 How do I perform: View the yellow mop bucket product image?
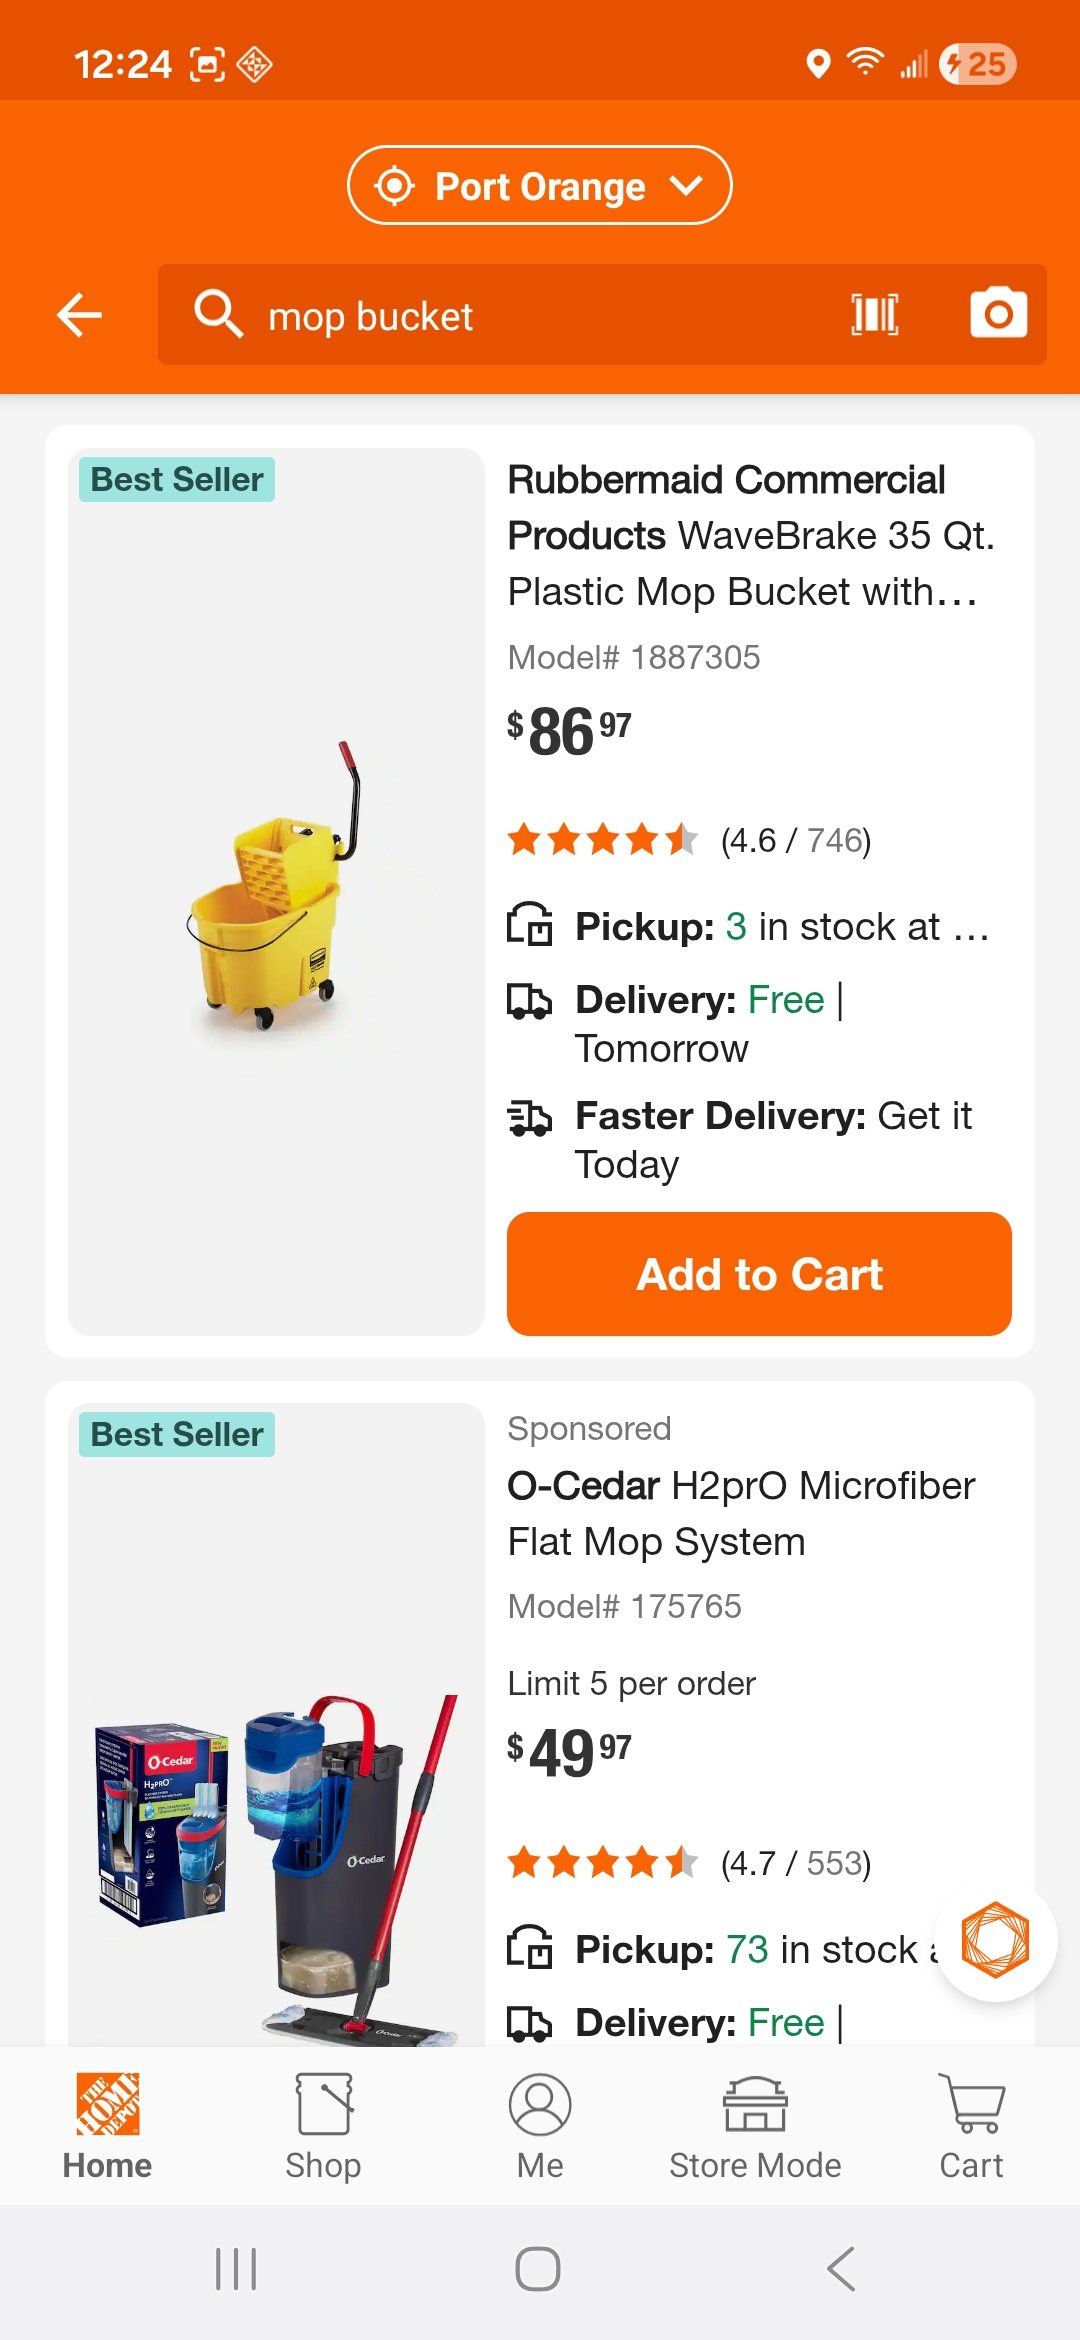tap(276, 890)
